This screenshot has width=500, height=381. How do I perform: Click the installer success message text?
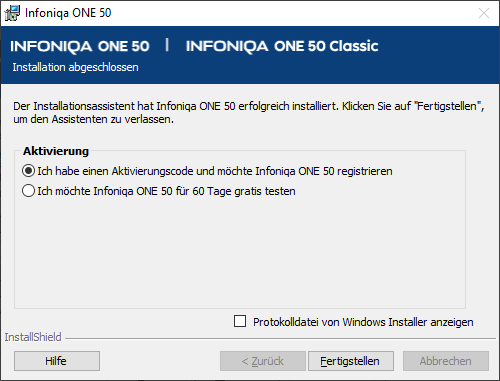pyautogui.click(x=249, y=113)
